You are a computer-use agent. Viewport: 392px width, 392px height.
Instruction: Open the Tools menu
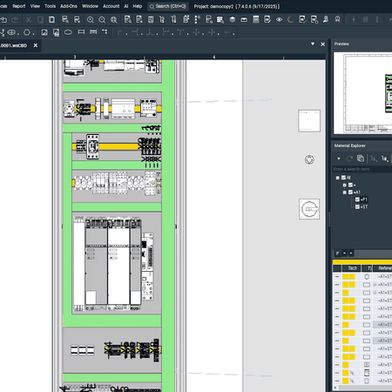point(50,6)
